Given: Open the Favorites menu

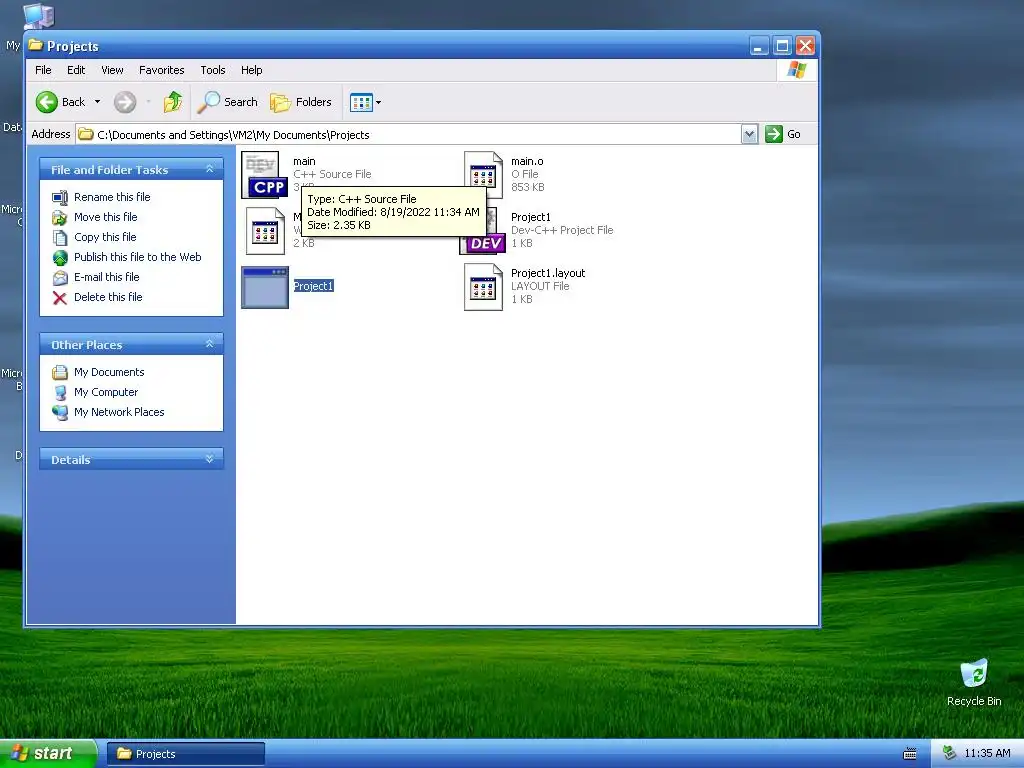Looking at the screenshot, I should 161,70.
